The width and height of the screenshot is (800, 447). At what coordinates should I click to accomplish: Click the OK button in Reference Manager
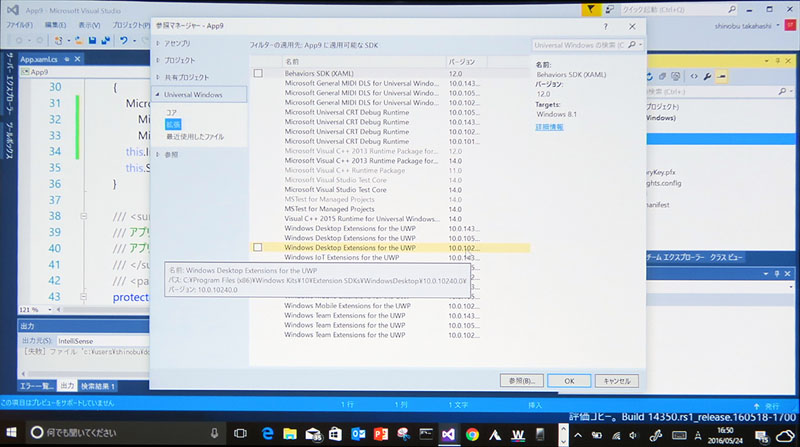click(x=569, y=381)
